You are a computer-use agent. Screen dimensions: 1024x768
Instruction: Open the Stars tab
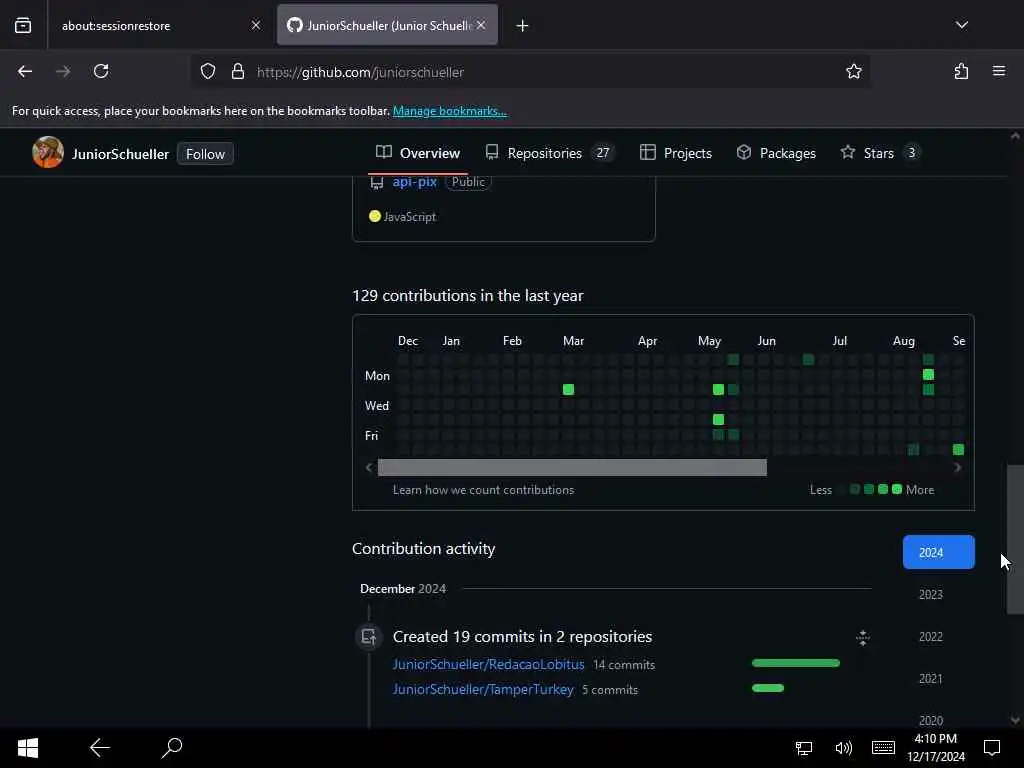click(880, 153)
